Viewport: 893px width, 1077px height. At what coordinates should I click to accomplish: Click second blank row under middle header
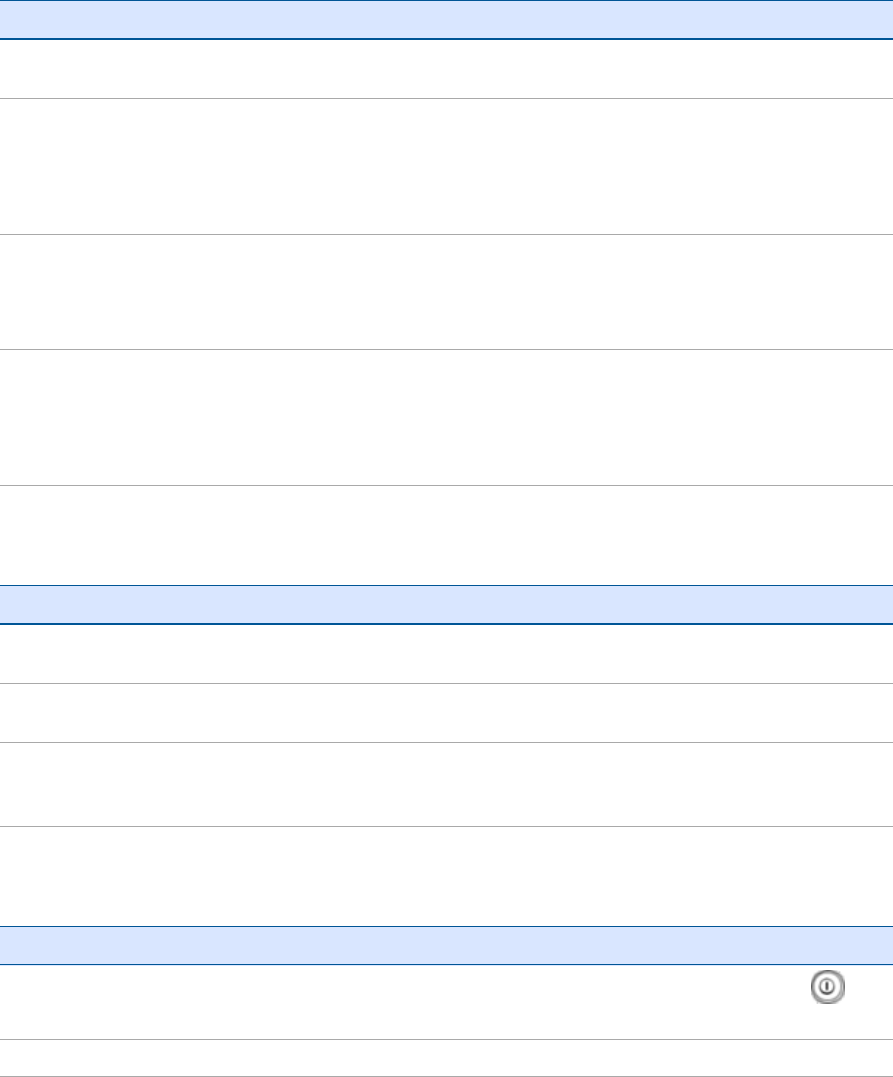point(446,712)
